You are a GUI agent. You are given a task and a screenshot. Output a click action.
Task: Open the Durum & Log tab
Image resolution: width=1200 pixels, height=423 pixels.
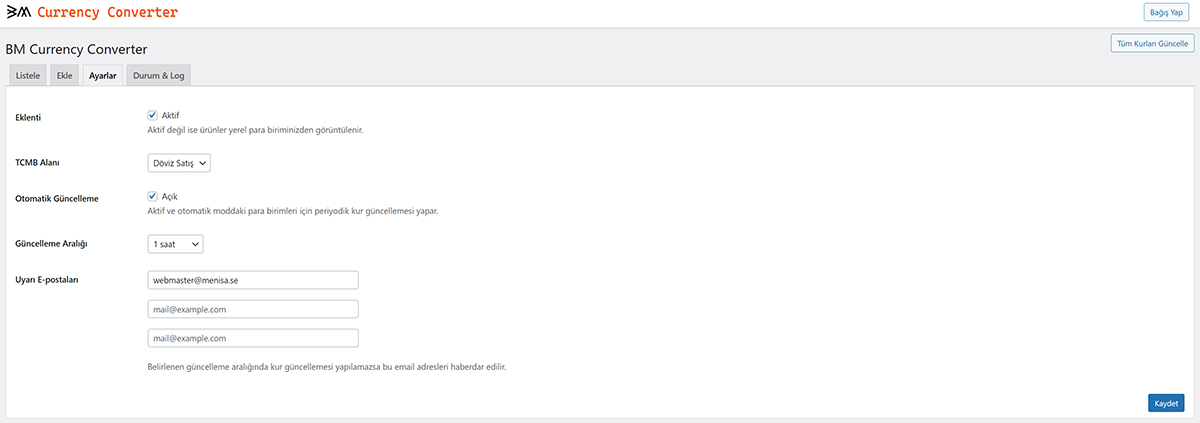[x=158, y=76]
